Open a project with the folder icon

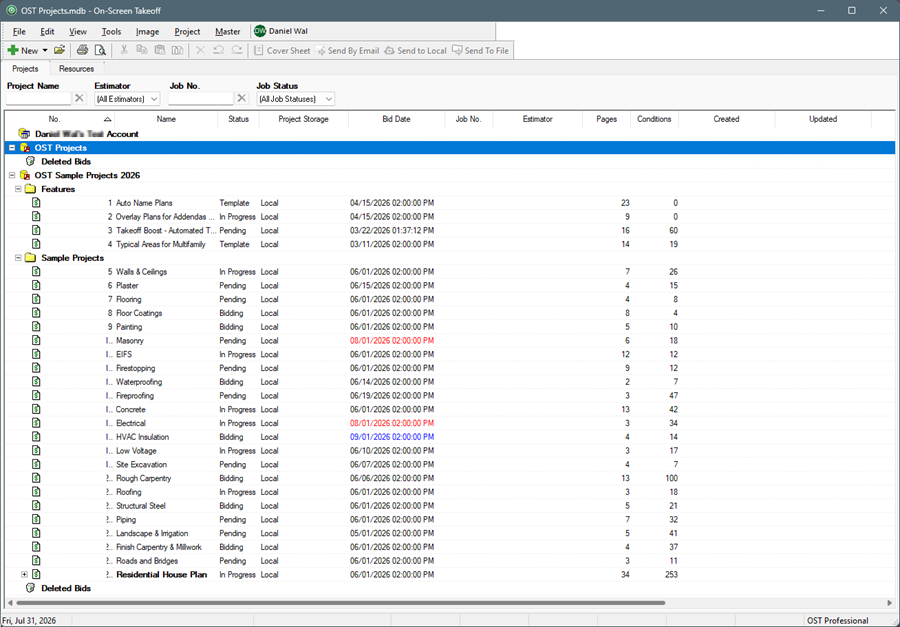tap(59, 51)
